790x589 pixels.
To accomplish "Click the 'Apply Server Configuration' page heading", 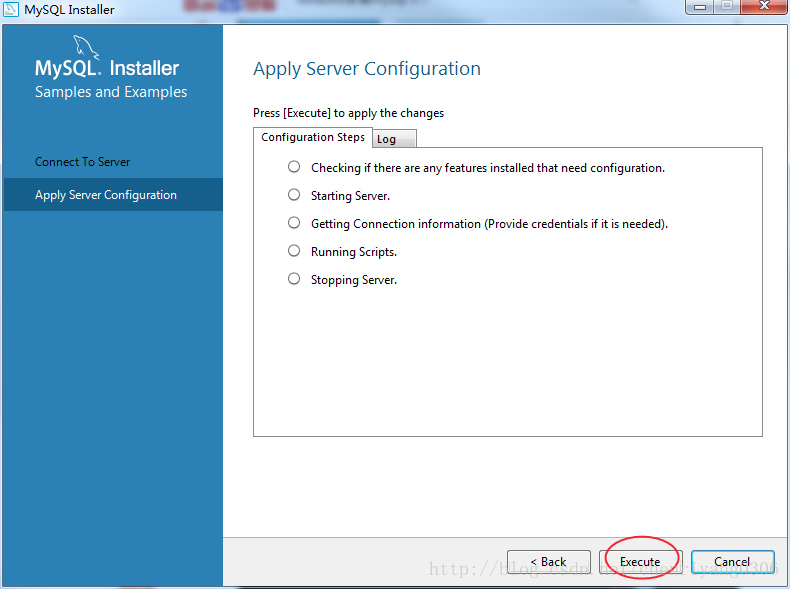I will coord(367,69).
